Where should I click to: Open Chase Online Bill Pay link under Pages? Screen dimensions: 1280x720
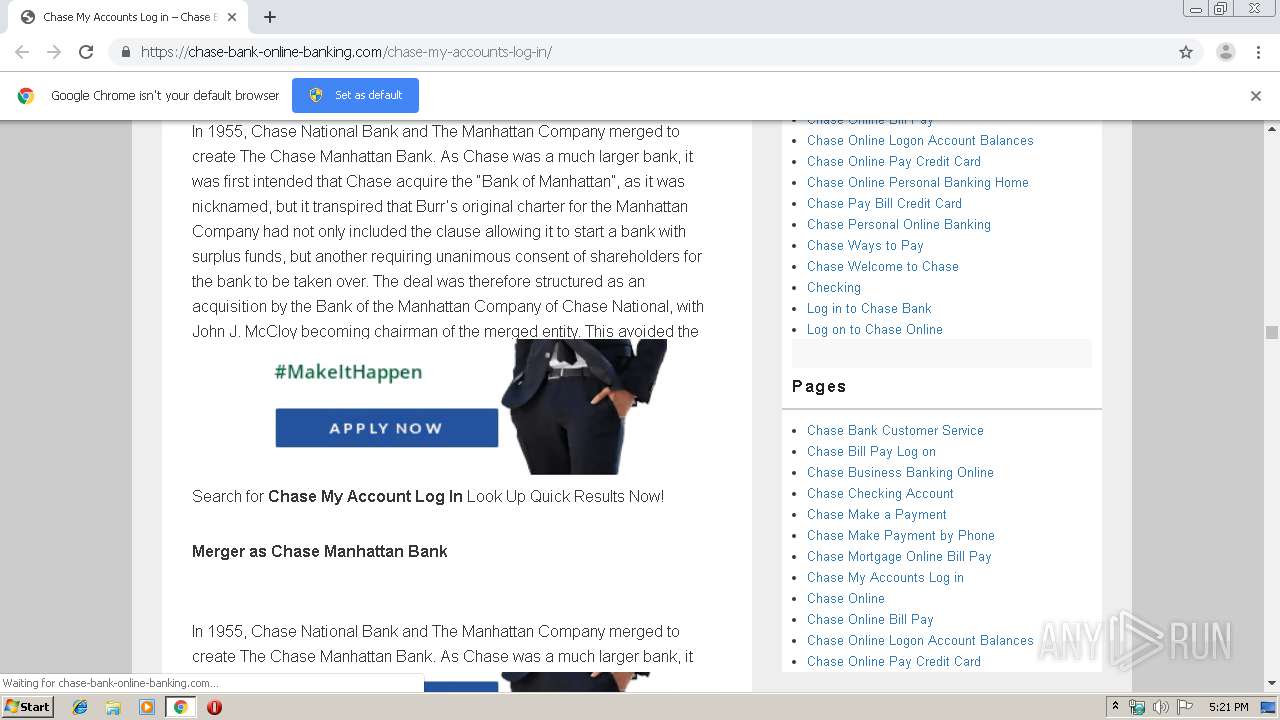(870, 619)
